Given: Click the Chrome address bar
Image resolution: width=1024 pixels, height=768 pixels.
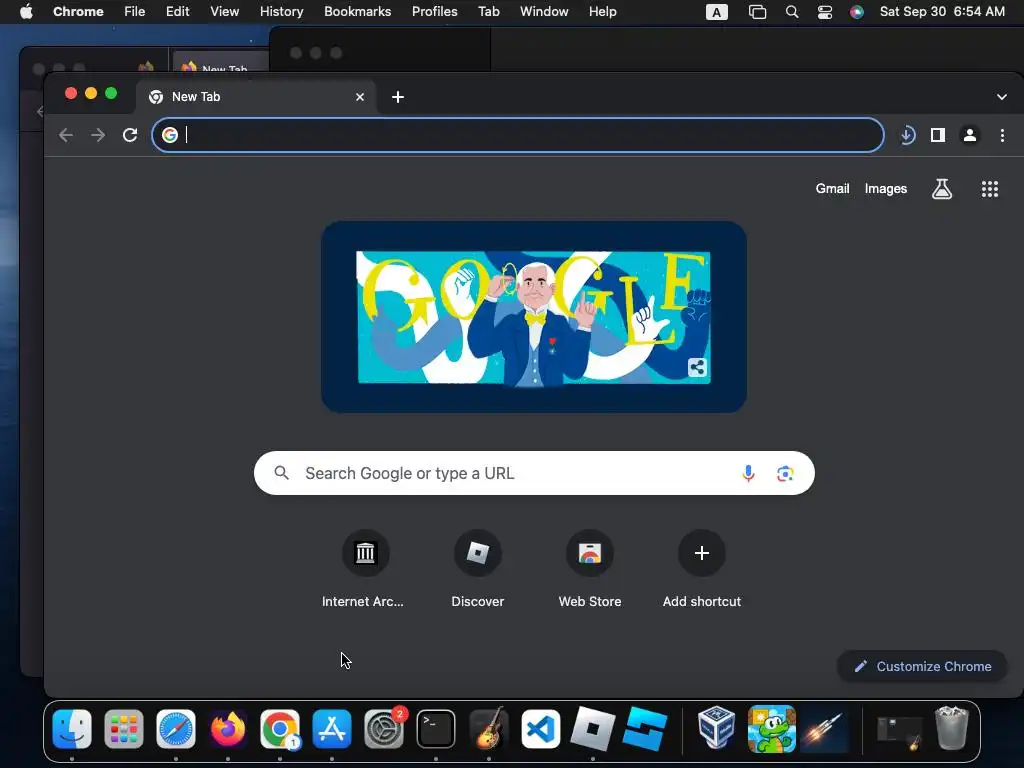Looking at the screenshot, I should click(x=518, y=135).
